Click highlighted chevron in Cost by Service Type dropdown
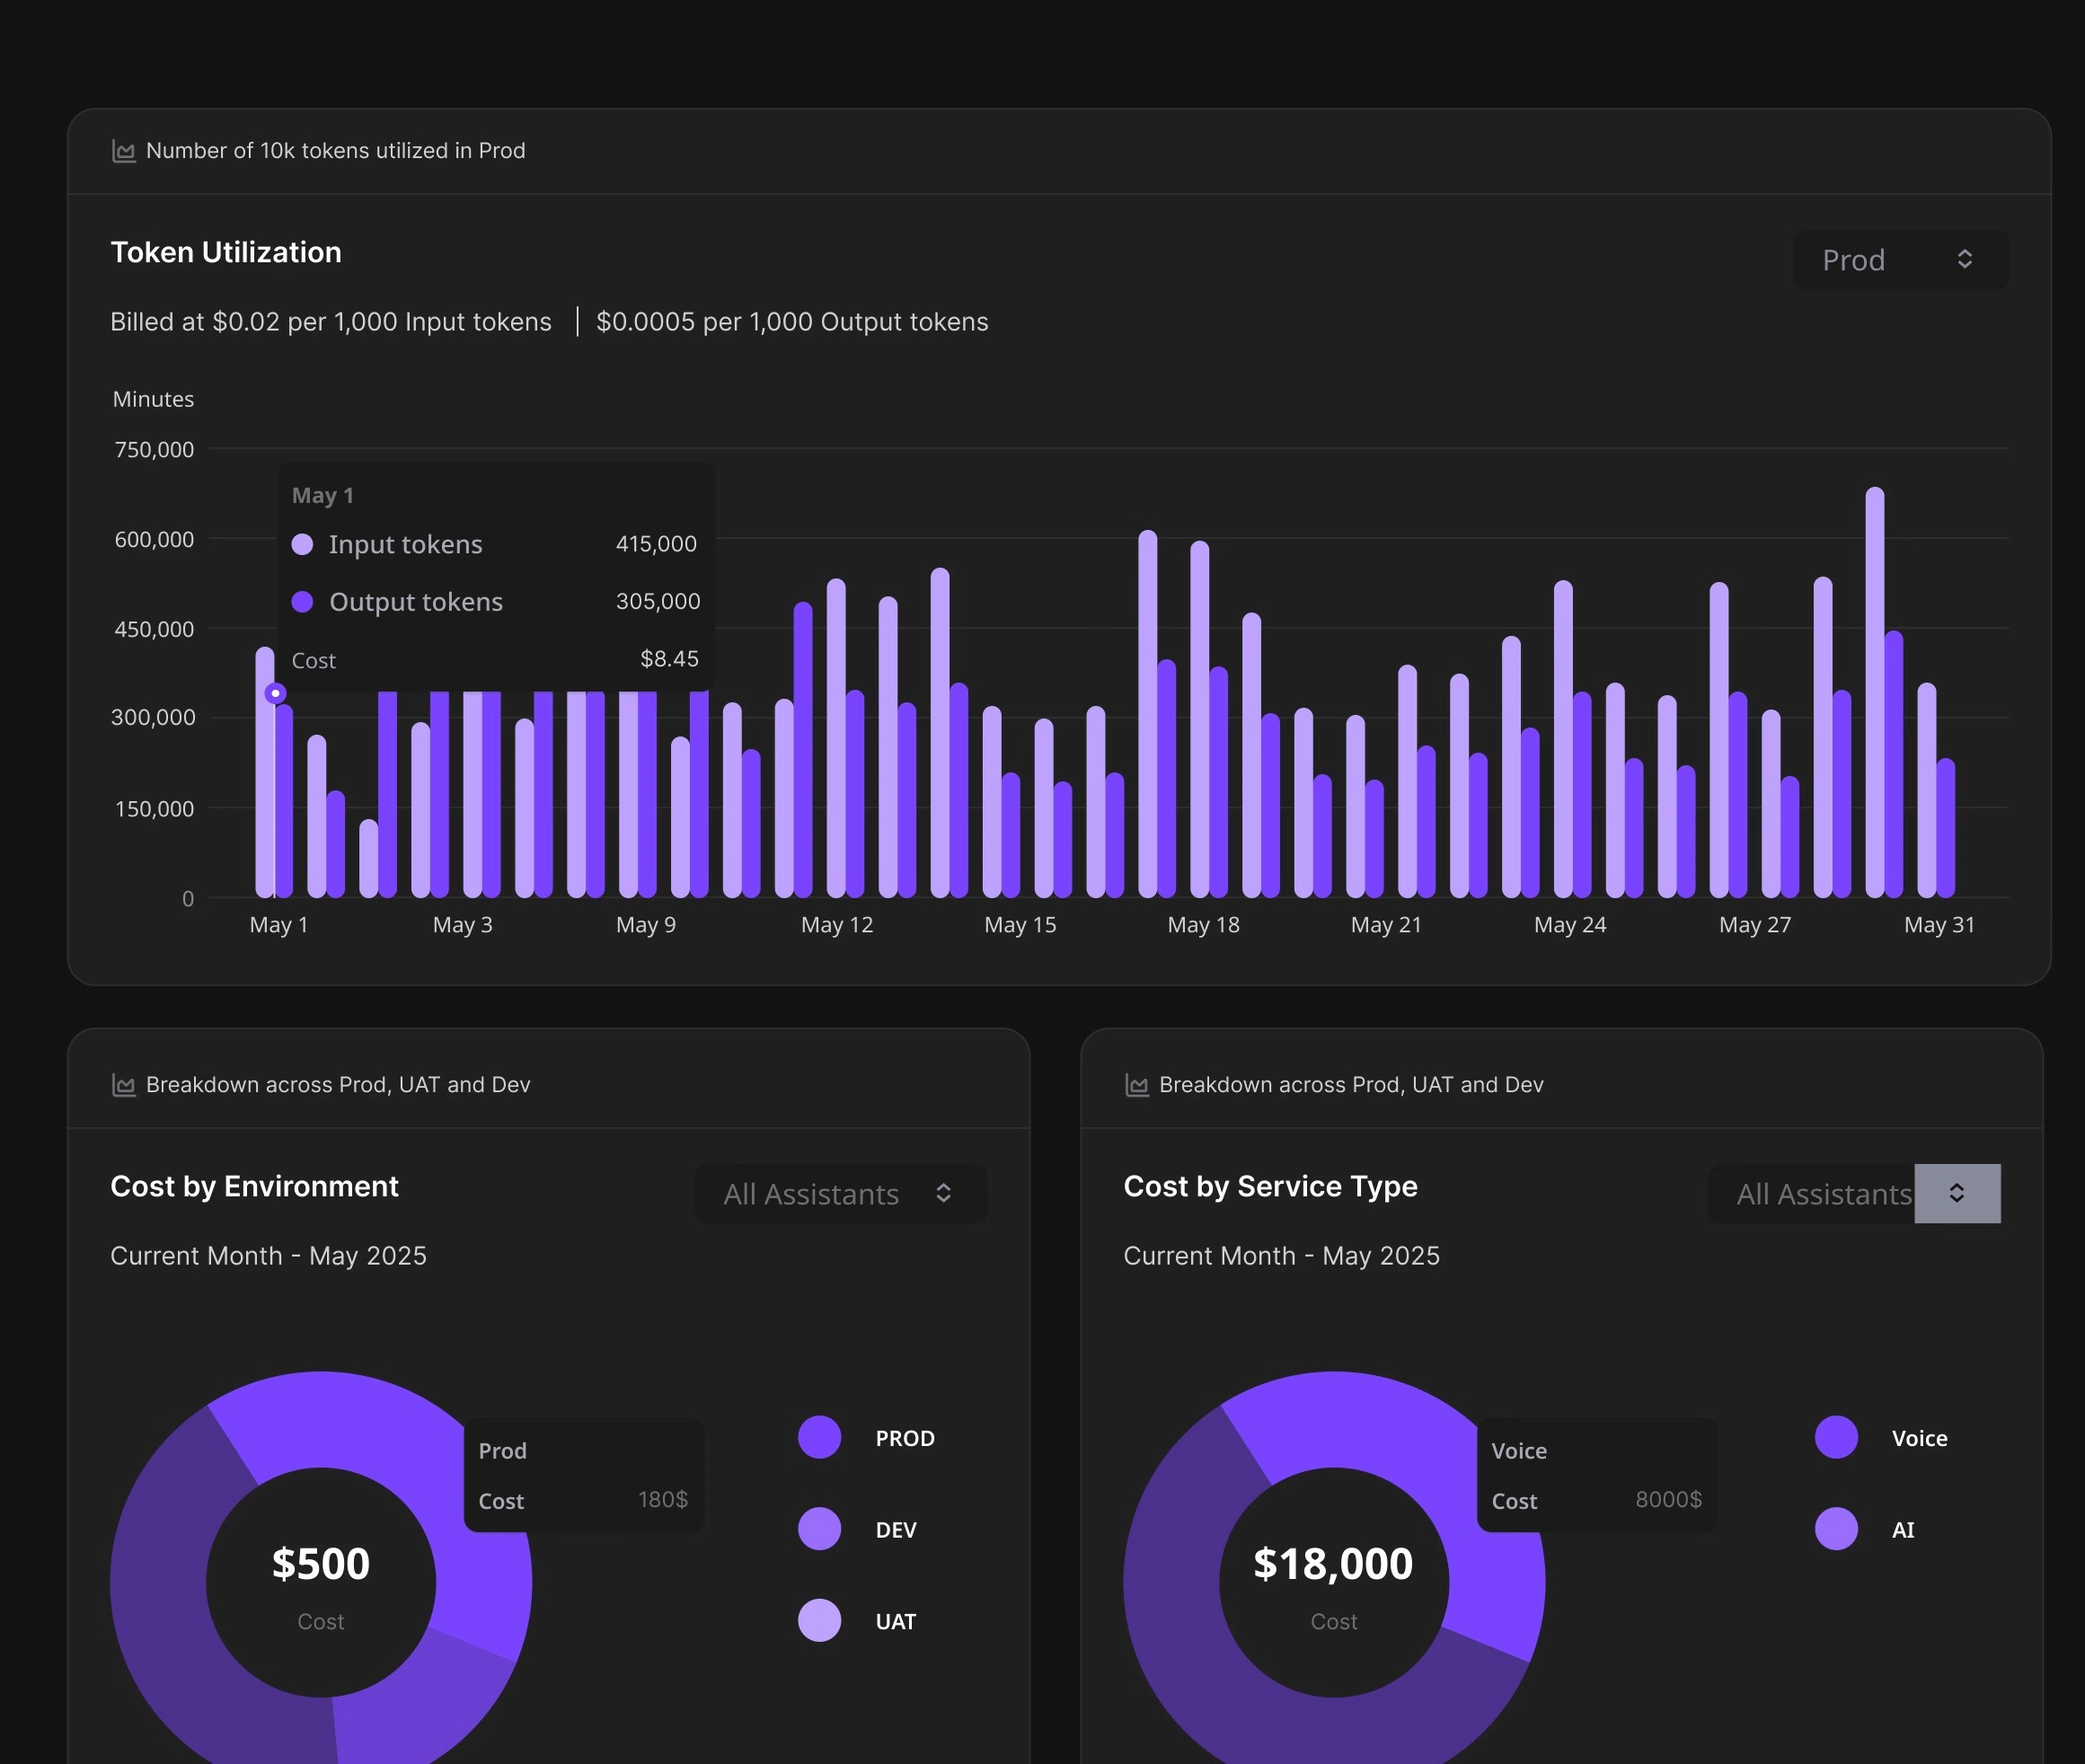The width and height of the screenshot is (2085, 1764). click(x=1957, y=1193)
